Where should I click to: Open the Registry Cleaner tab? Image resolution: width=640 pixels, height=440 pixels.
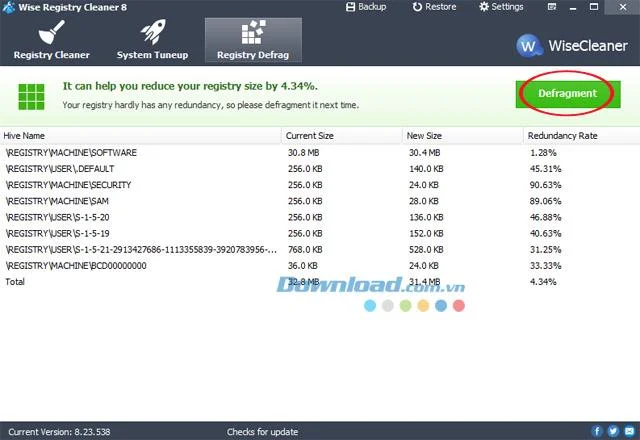(x=51, y=40)
